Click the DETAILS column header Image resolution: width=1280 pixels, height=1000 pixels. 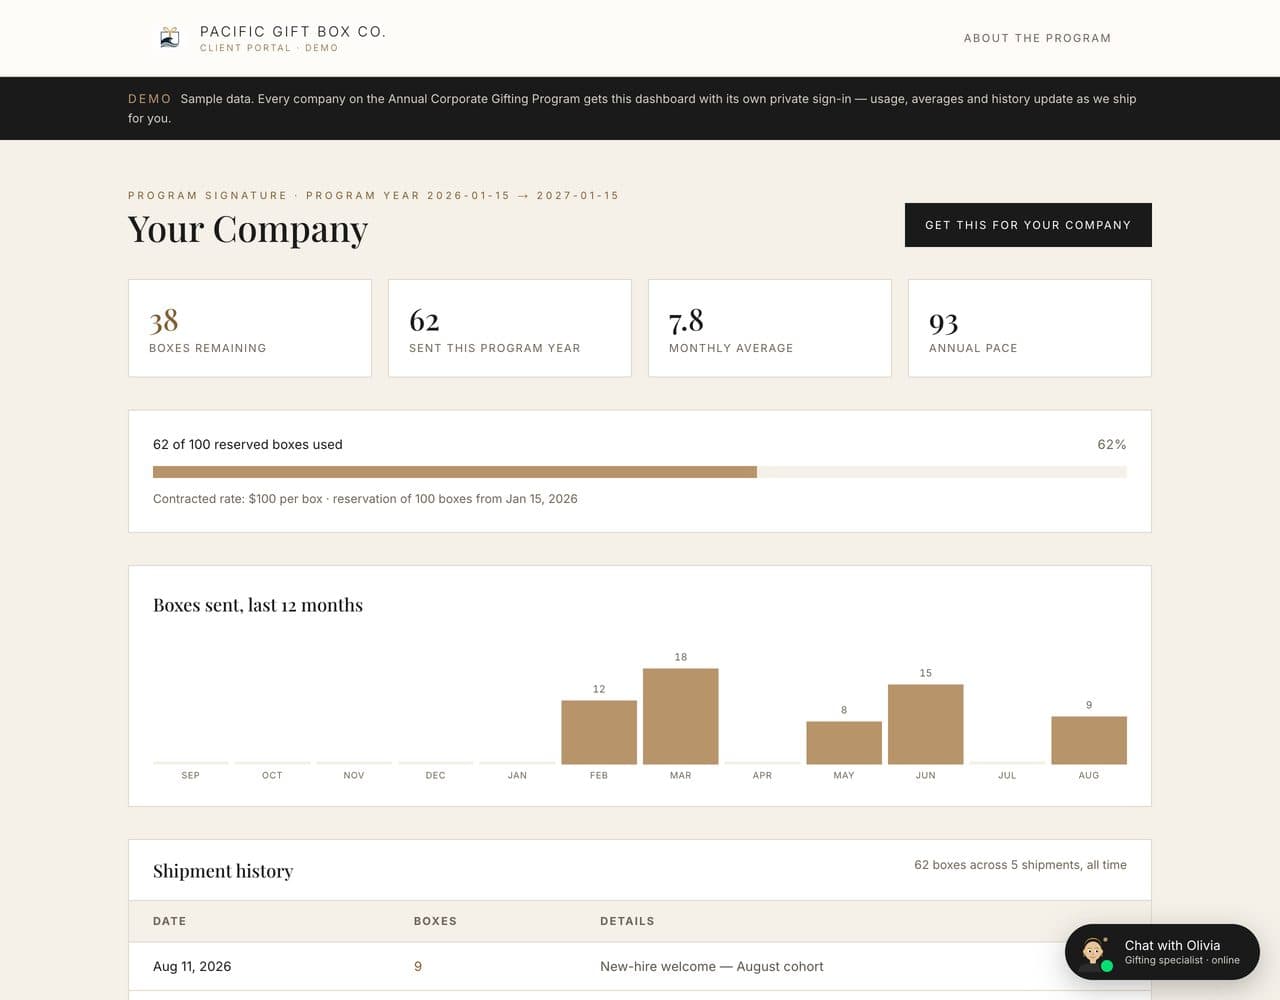[627, 921]
